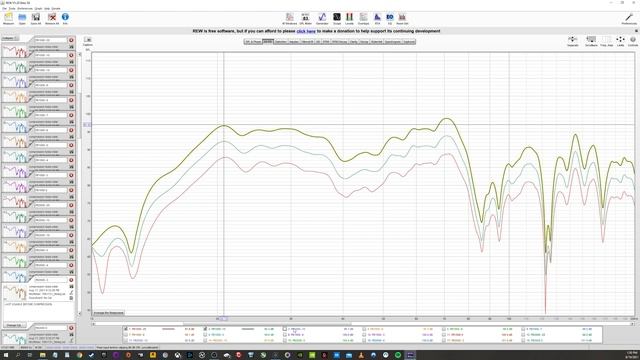Toggle the Freq. Axis icon

pyautogui.click(x=607, y=41)
